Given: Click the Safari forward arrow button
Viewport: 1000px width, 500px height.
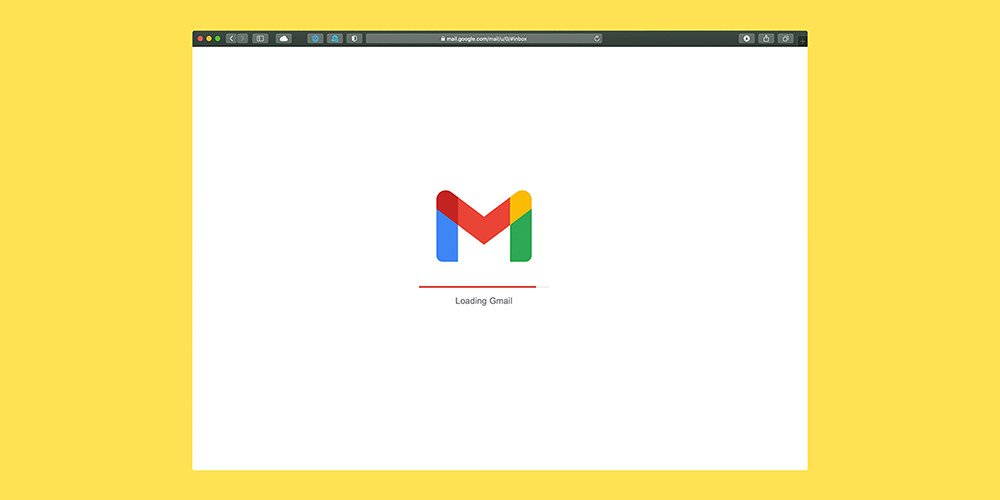Looking at the screenshot, I should (242, 39).
